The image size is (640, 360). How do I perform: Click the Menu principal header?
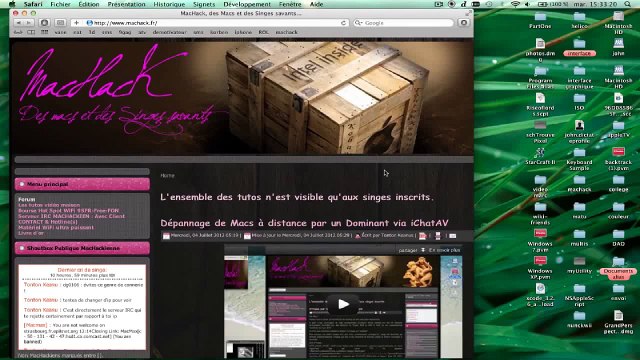[x=82, y=184]
